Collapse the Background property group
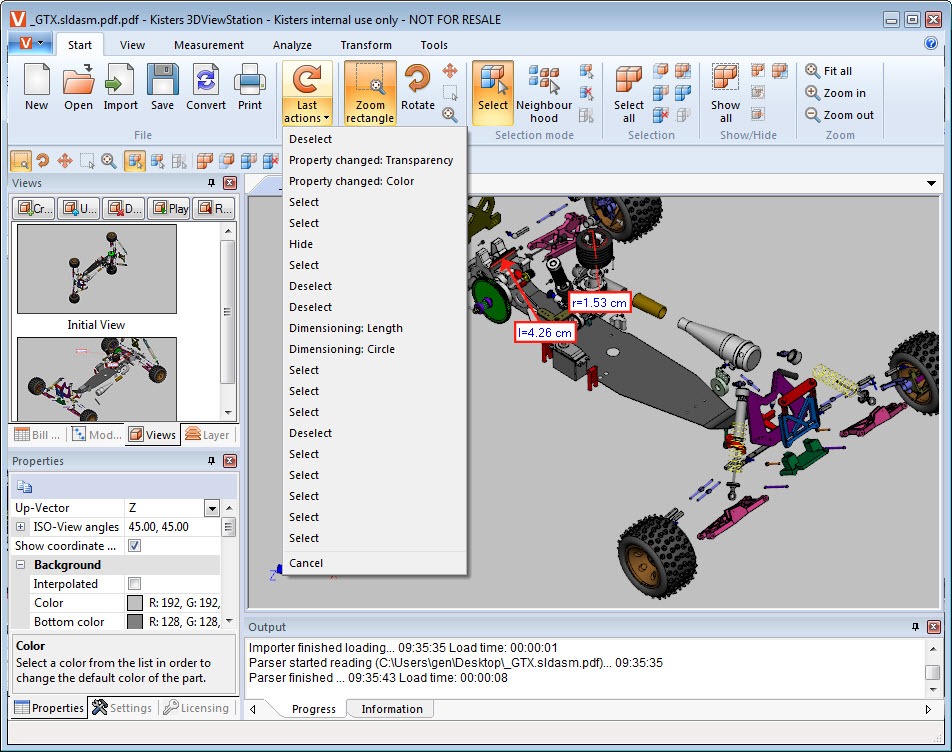 pos(21,565)
